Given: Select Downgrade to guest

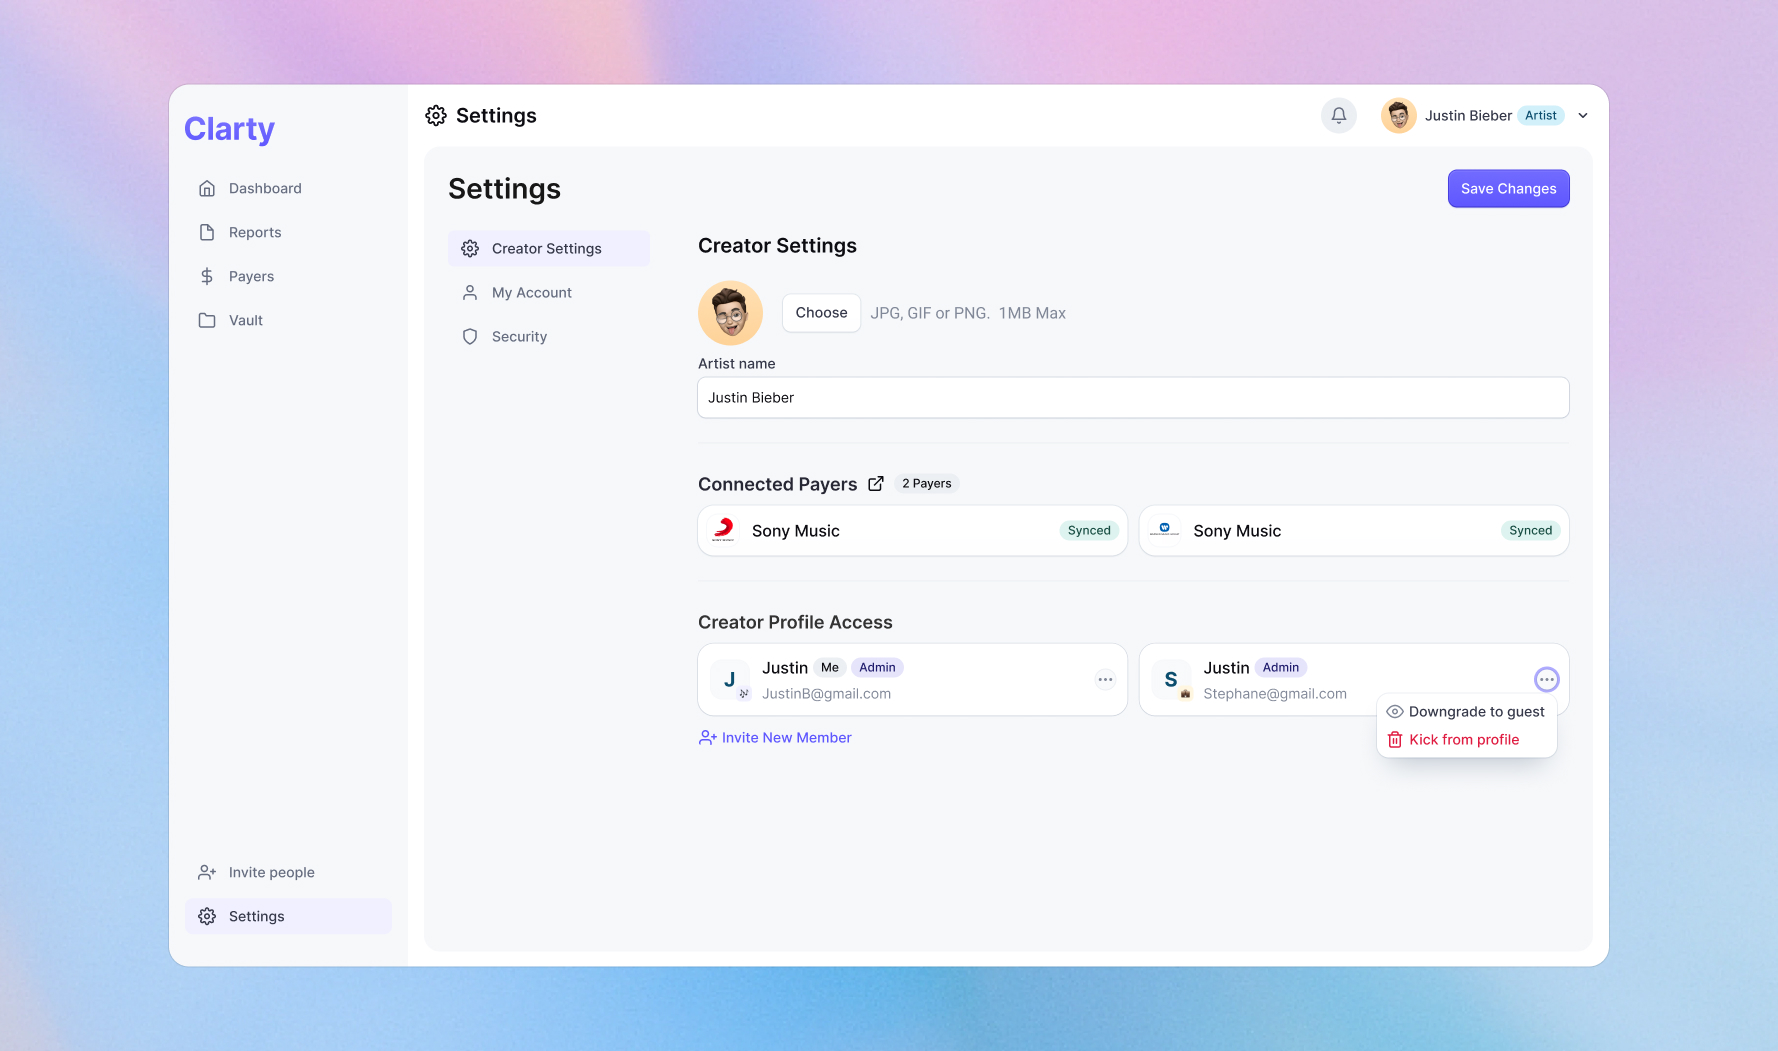Looking at the screenshot, I should click(x=1476, y=711).
